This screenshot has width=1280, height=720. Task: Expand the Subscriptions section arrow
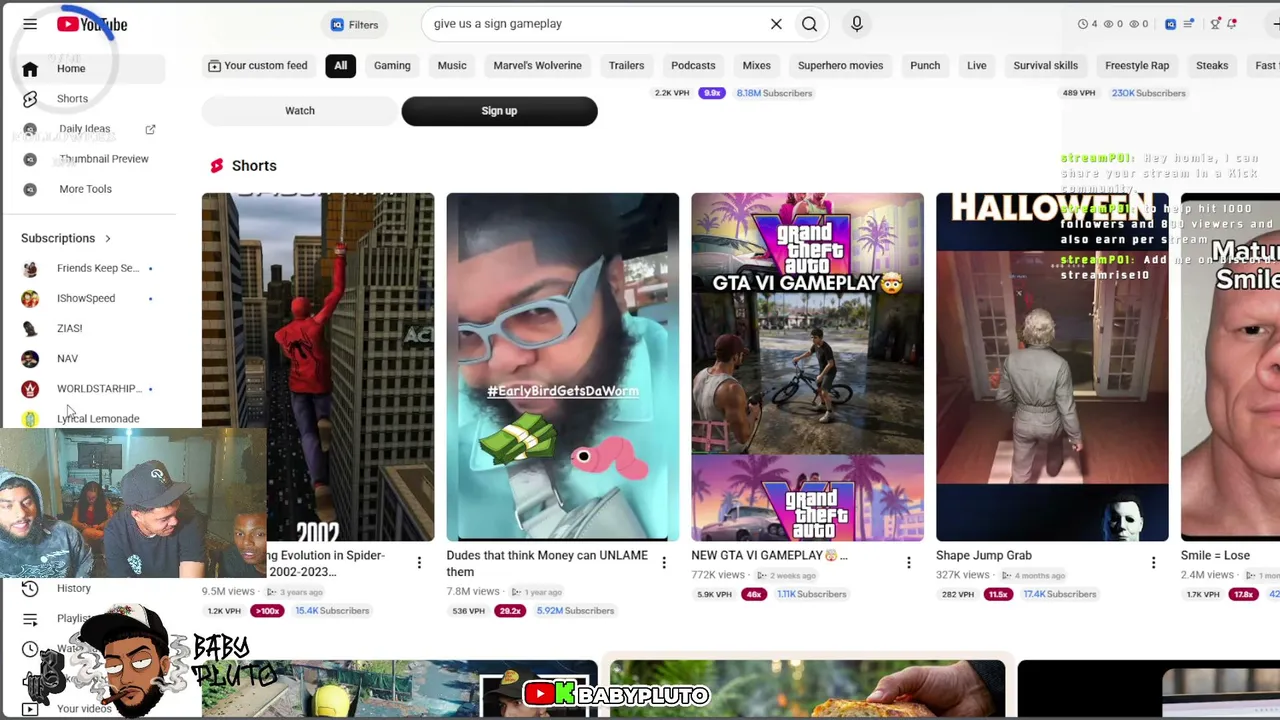point(107,238)
